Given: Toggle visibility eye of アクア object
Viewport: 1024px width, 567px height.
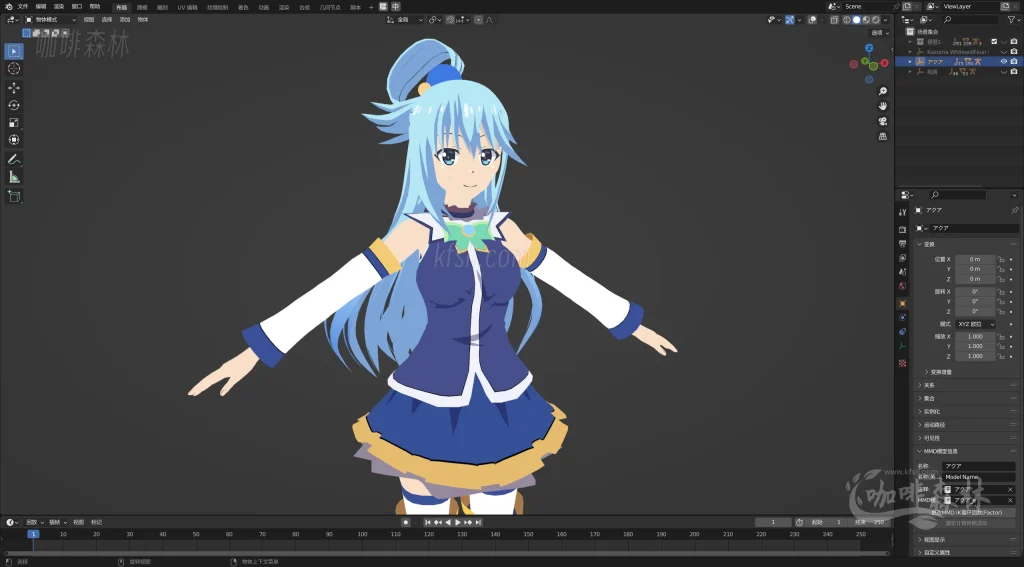Looking at the screenshot, I should (1004, 61).
